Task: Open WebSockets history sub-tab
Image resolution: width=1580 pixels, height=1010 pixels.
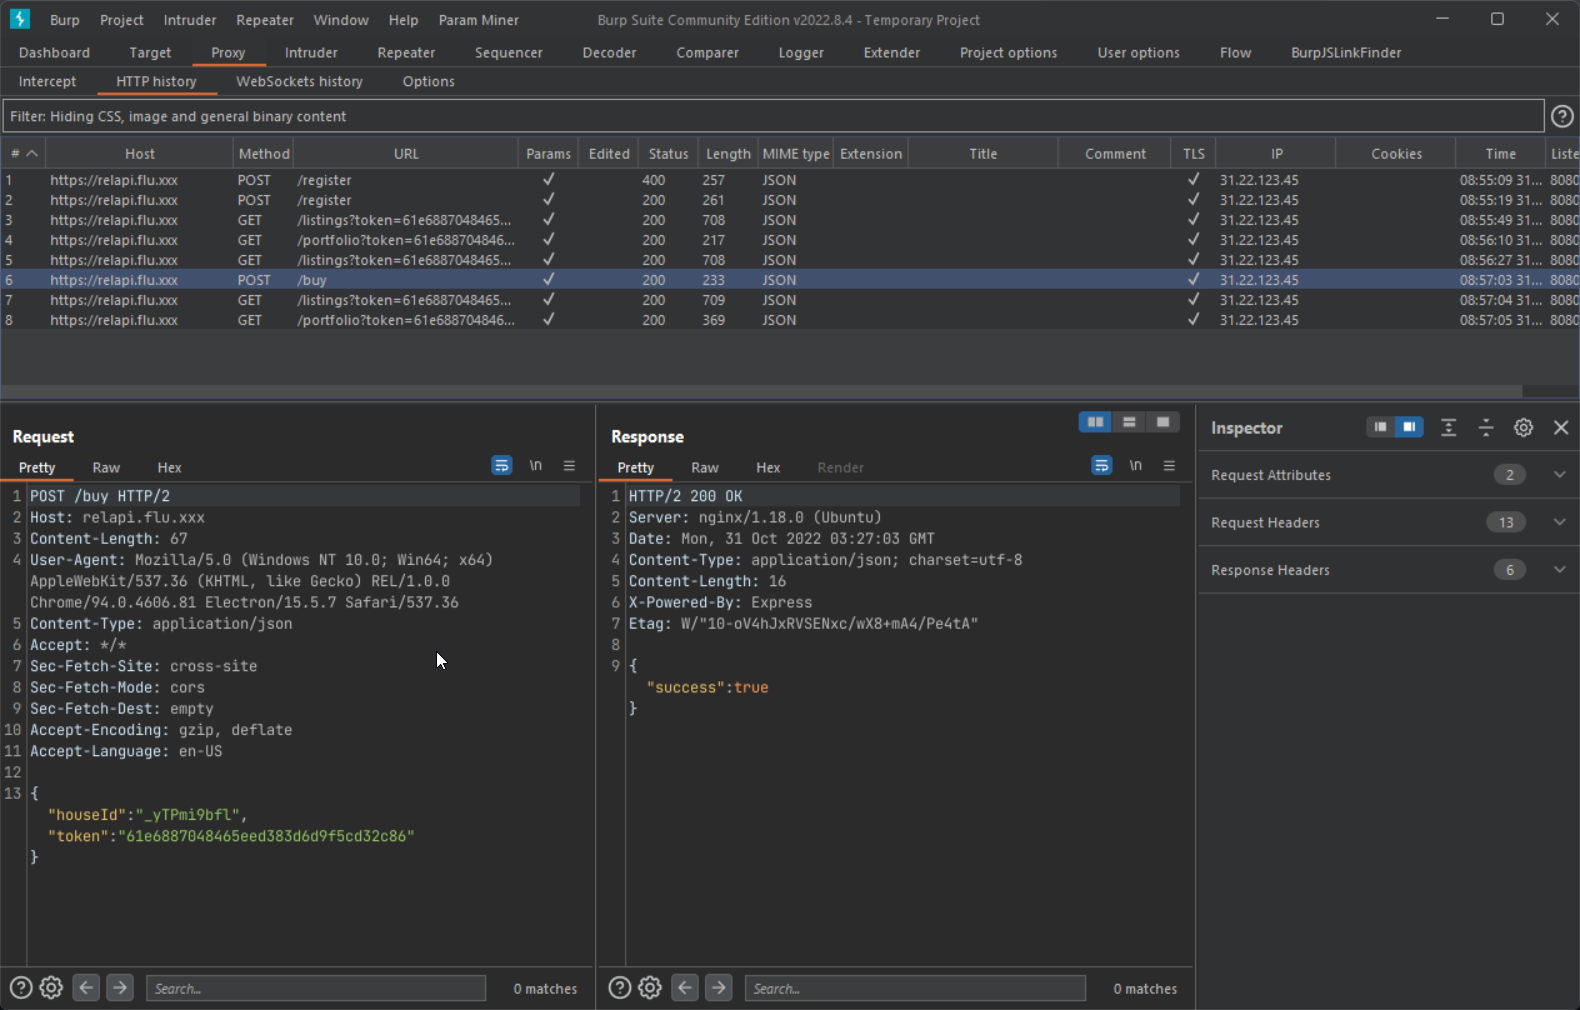Action: (299, 82)
